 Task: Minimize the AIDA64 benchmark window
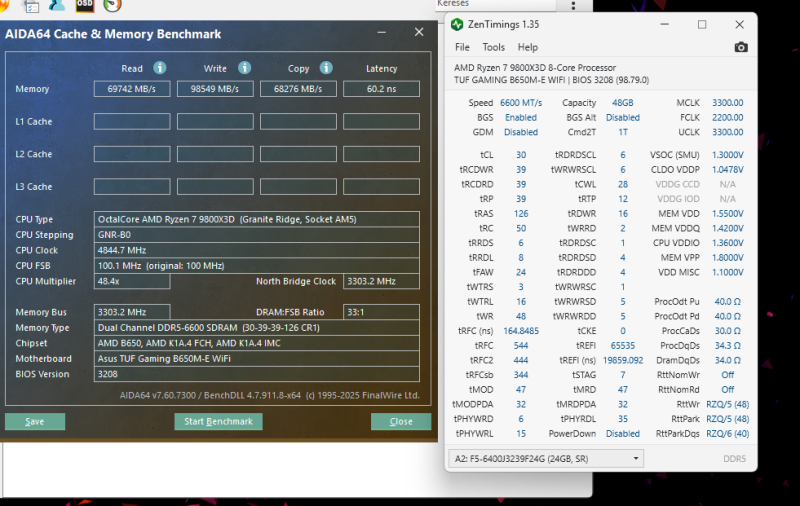coord(382,32)
